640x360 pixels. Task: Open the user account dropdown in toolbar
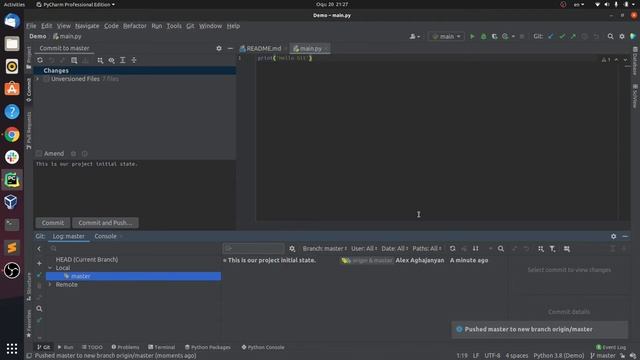[414, 36]
